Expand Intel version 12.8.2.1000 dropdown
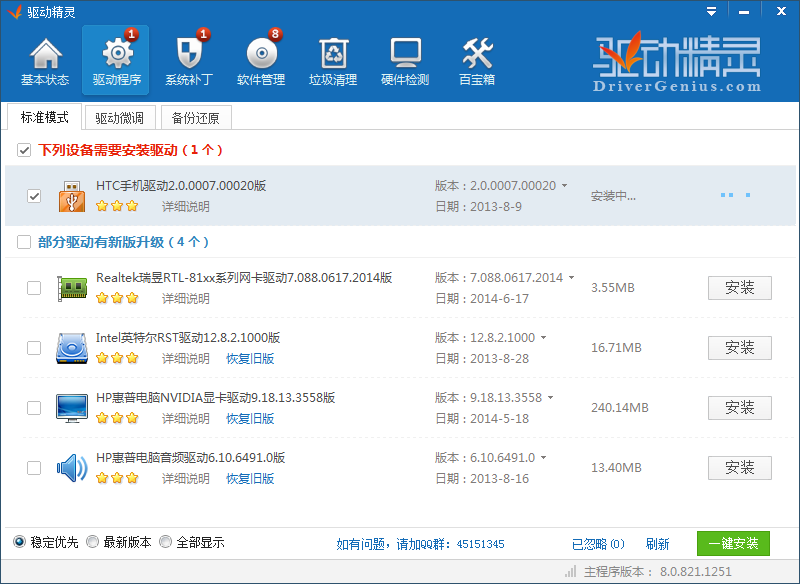800x584 pixels. [x=543, y=338]
